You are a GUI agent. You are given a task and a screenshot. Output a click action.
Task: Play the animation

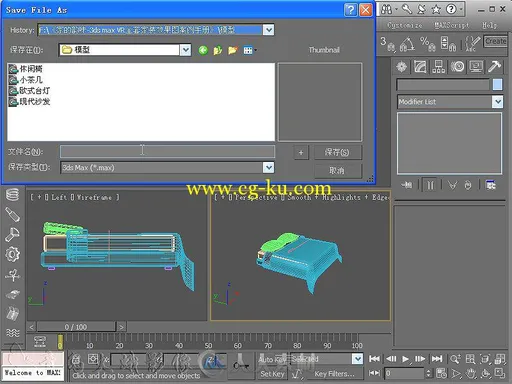tap(405, 359)
